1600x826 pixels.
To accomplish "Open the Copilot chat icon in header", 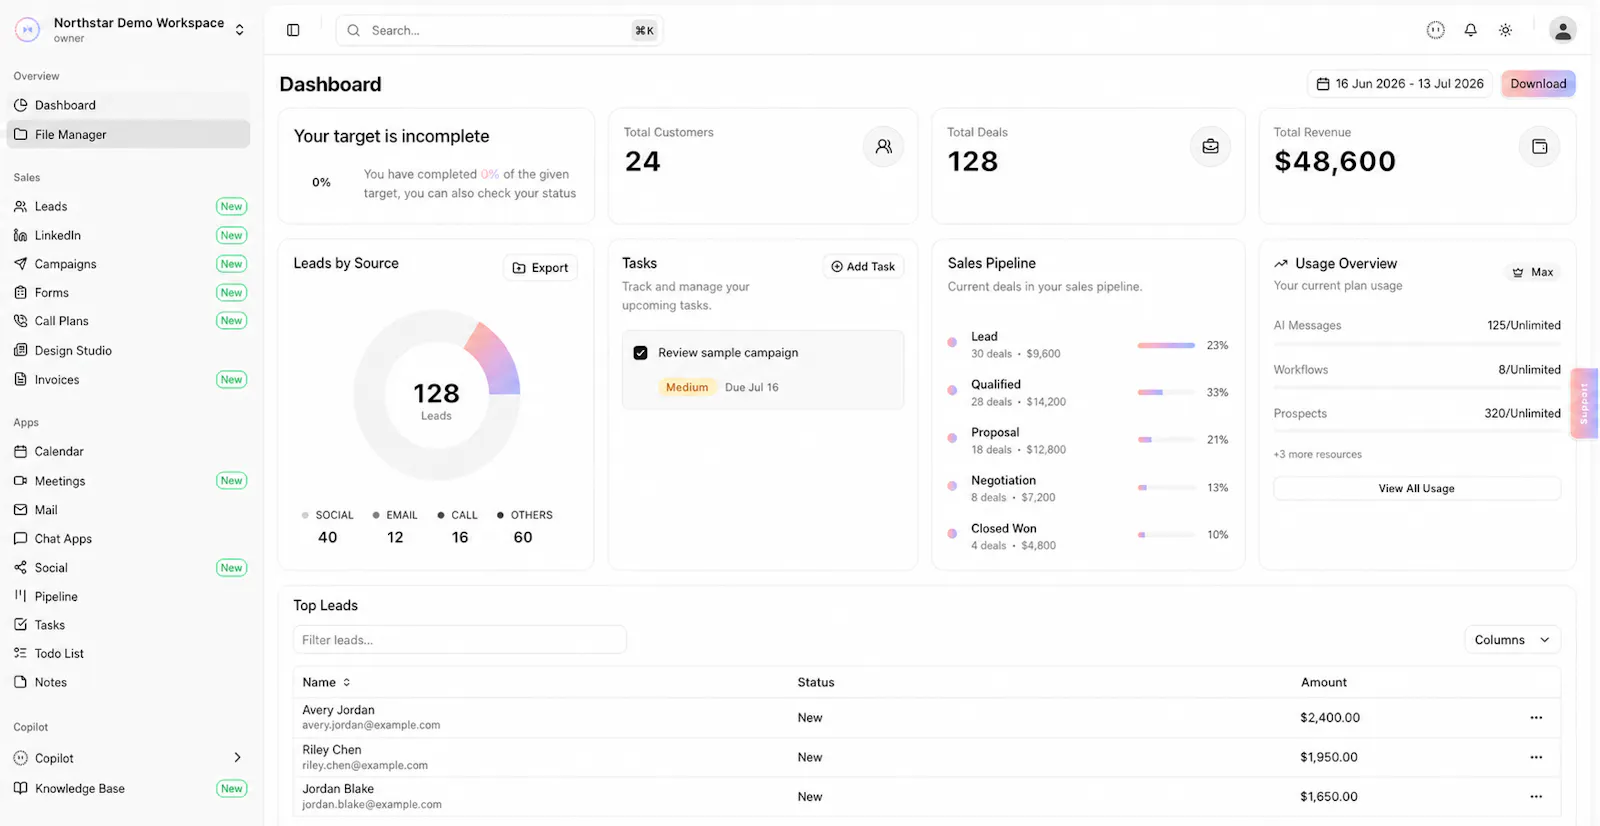I will 1435,30.
